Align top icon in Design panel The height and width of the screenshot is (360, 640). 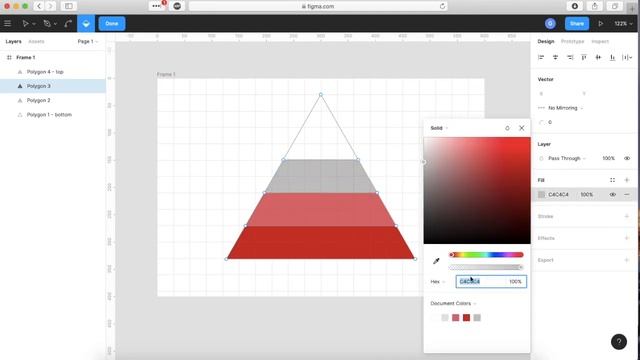coord(584,58)
